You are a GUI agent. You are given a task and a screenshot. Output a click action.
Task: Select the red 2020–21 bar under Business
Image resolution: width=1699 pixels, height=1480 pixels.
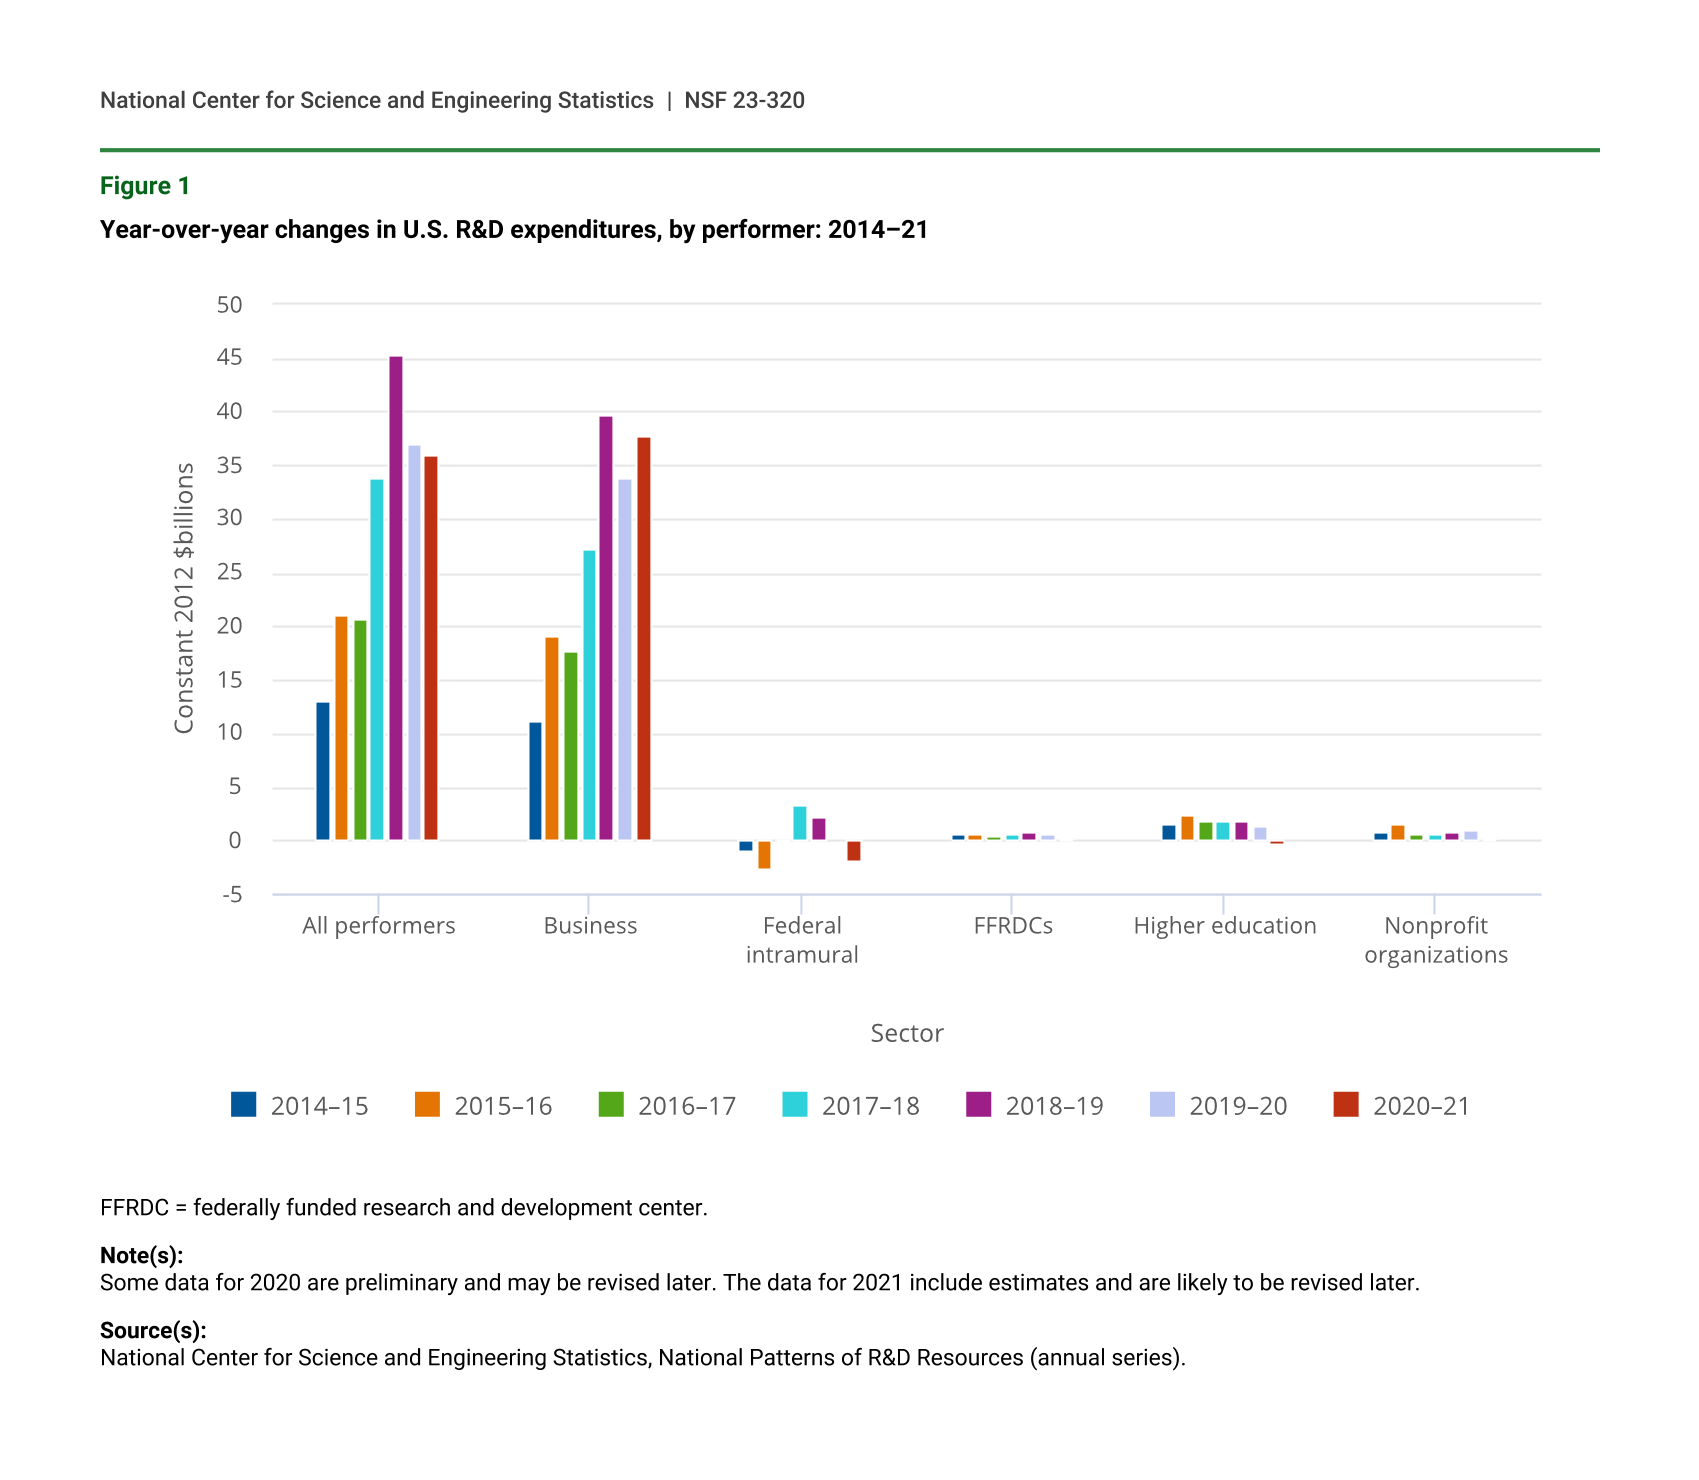[644, 638]
